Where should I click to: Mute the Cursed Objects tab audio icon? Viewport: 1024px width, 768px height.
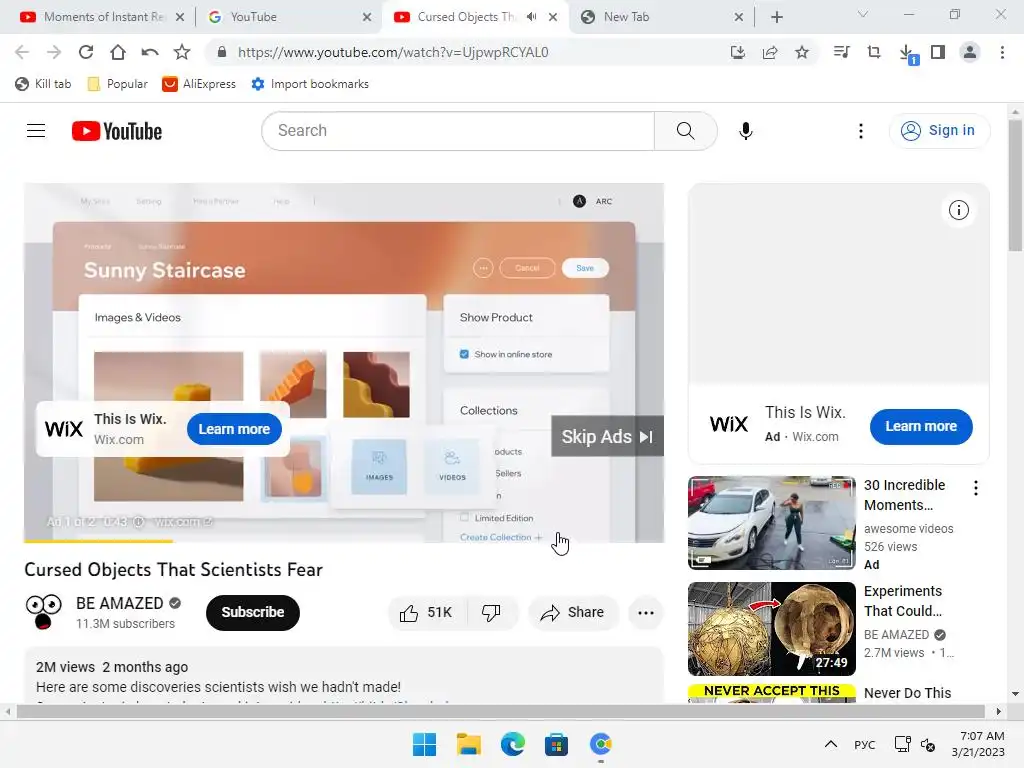click(532, 17)
